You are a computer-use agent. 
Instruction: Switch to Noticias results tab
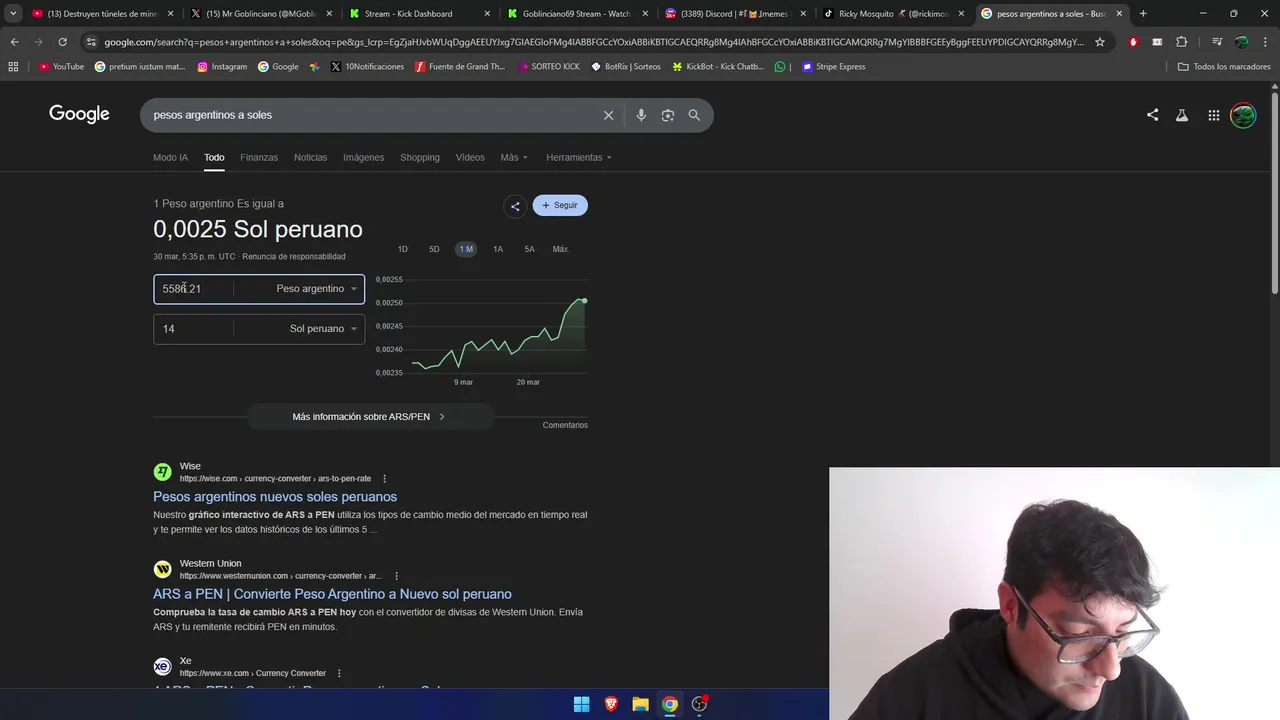310,157
